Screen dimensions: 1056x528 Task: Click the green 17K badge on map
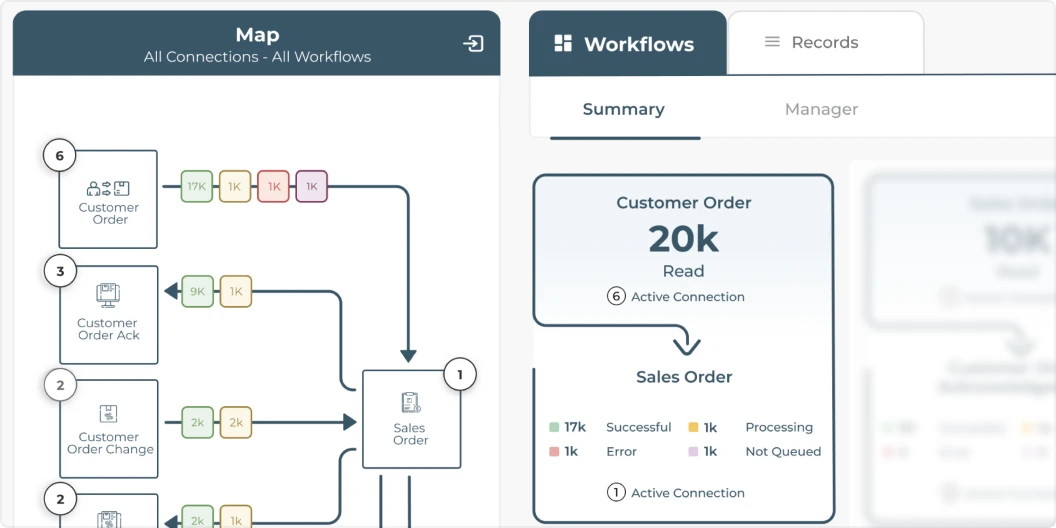[x=197, y=187]
